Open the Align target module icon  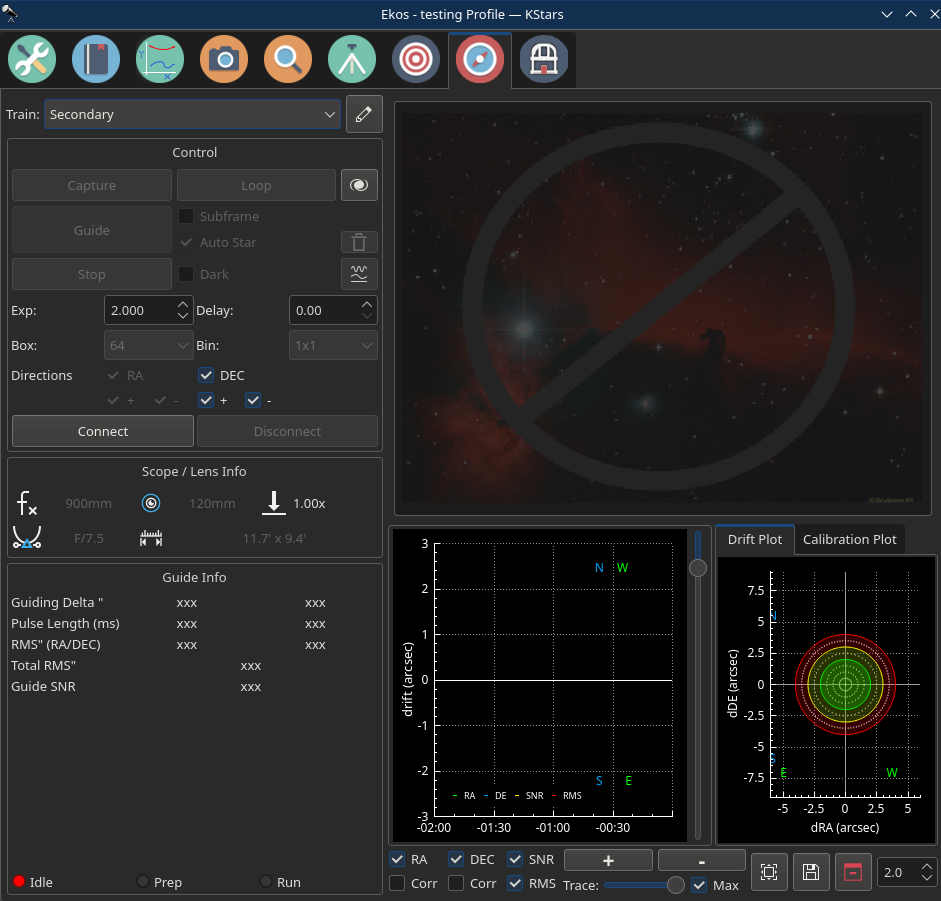pyautogui.click(x=416, y=59)
